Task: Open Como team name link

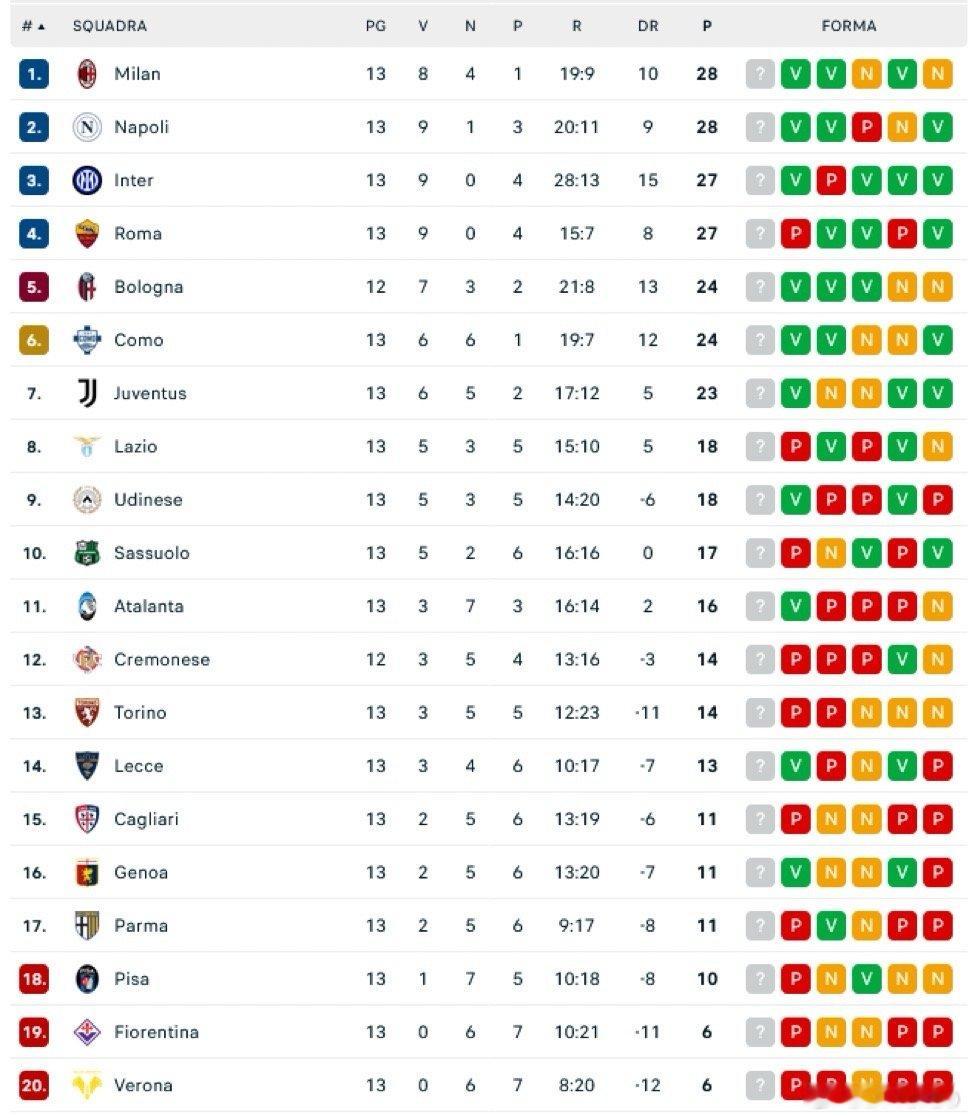Action: click(138, 340)
